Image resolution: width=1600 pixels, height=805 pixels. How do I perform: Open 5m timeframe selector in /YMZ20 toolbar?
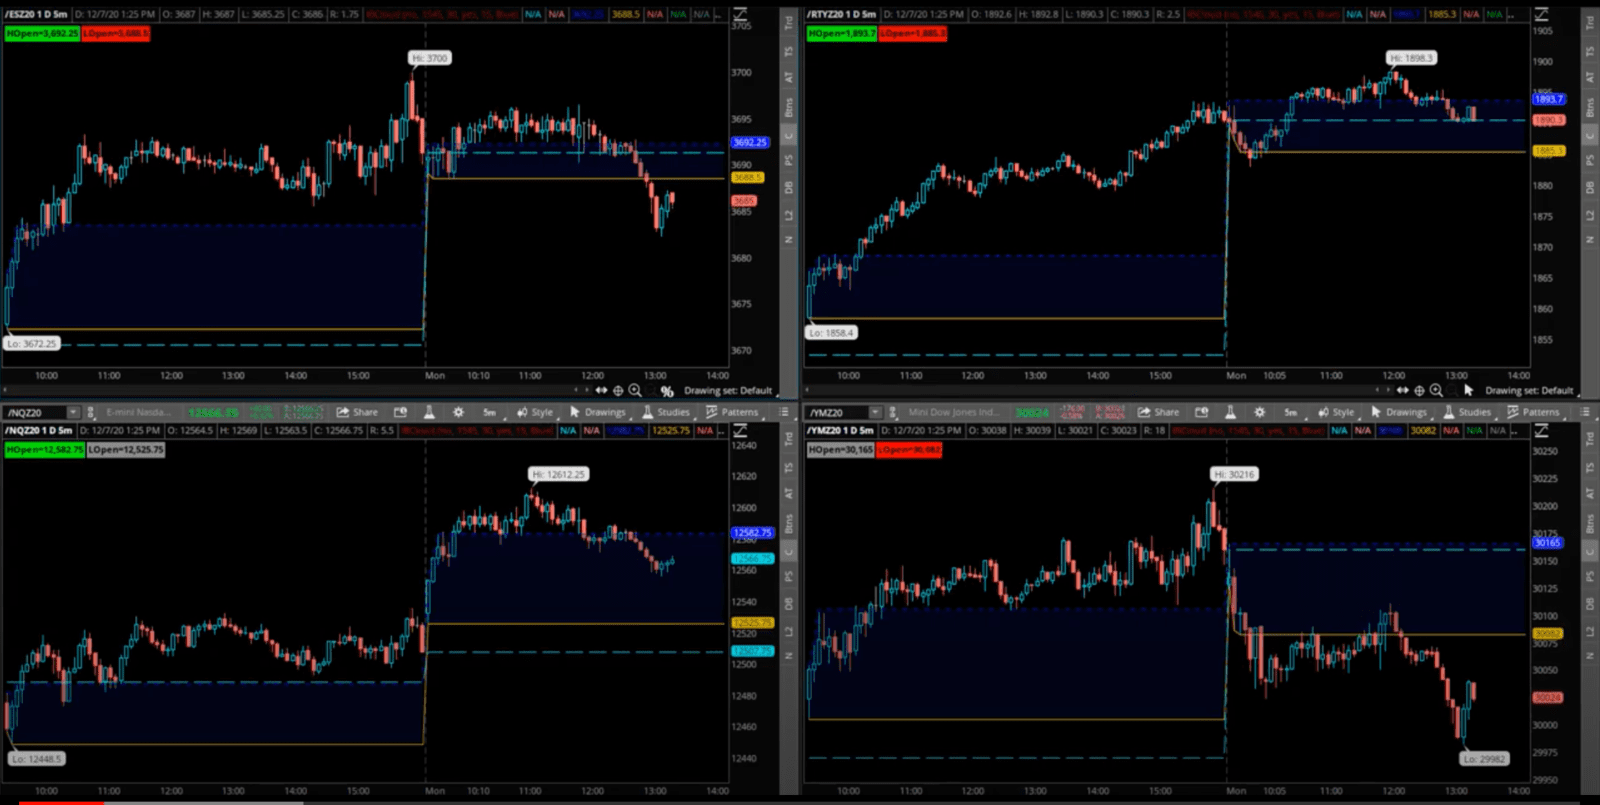(x=1290, y=412)
